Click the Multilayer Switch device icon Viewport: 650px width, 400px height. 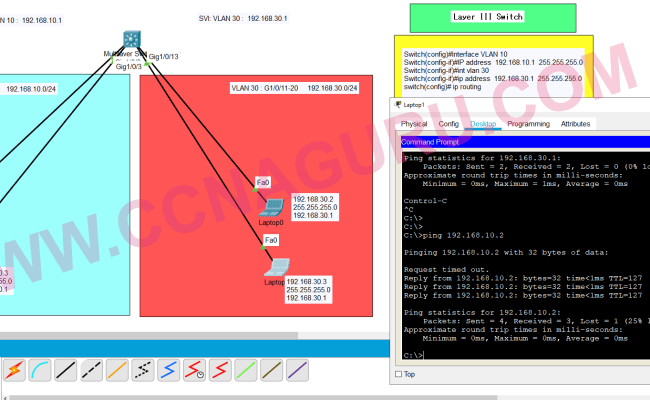click(132, 39)
